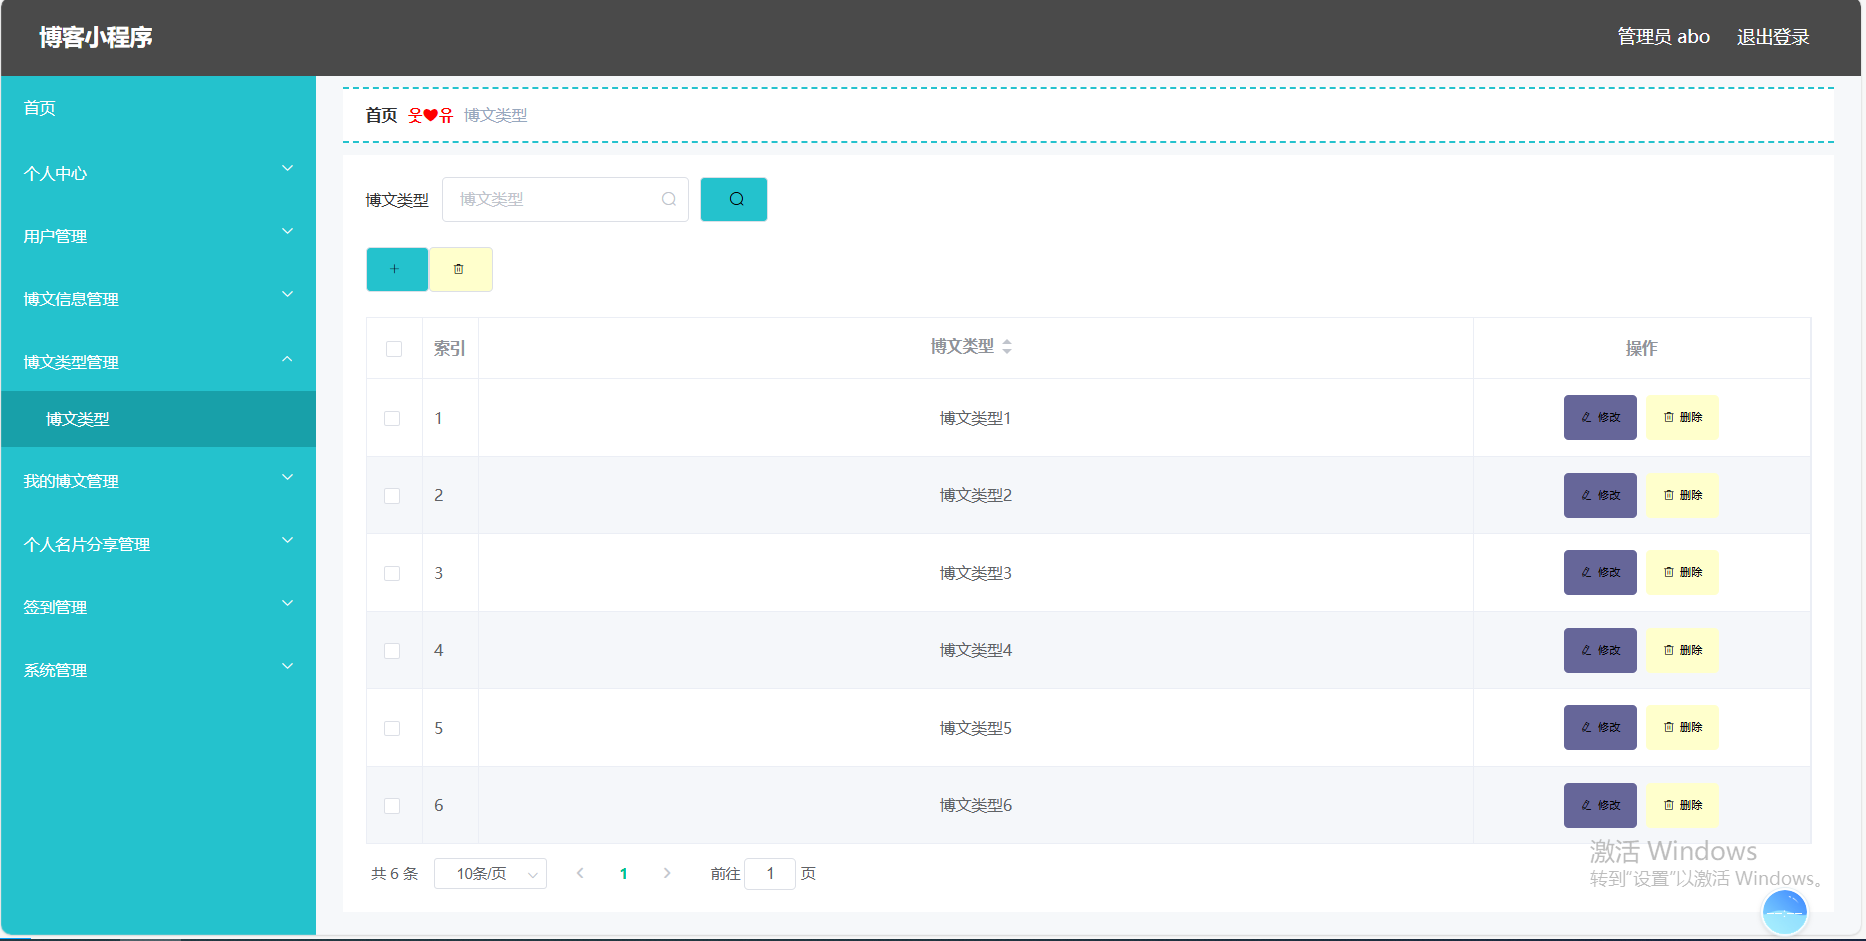Click 删除 for 博文类型4

pos(1682,650)
